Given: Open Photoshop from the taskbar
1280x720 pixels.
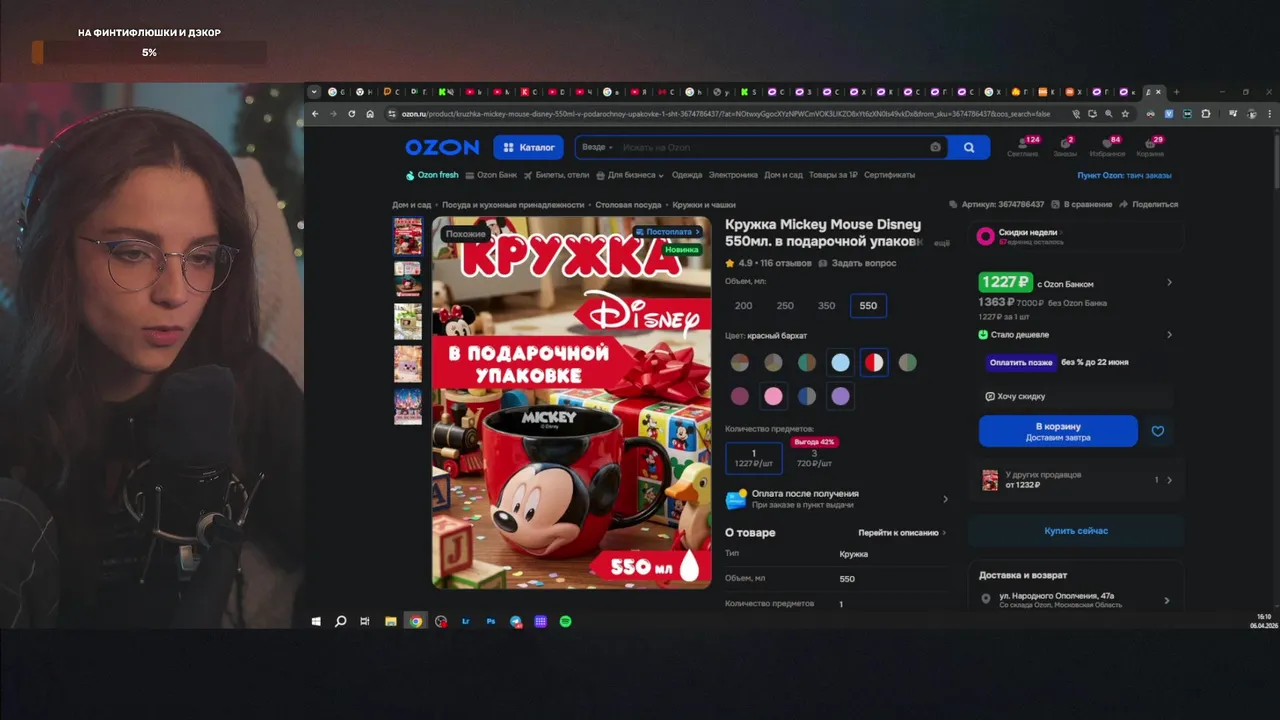Looking at the screenshot, I should [x=491, y=621].
